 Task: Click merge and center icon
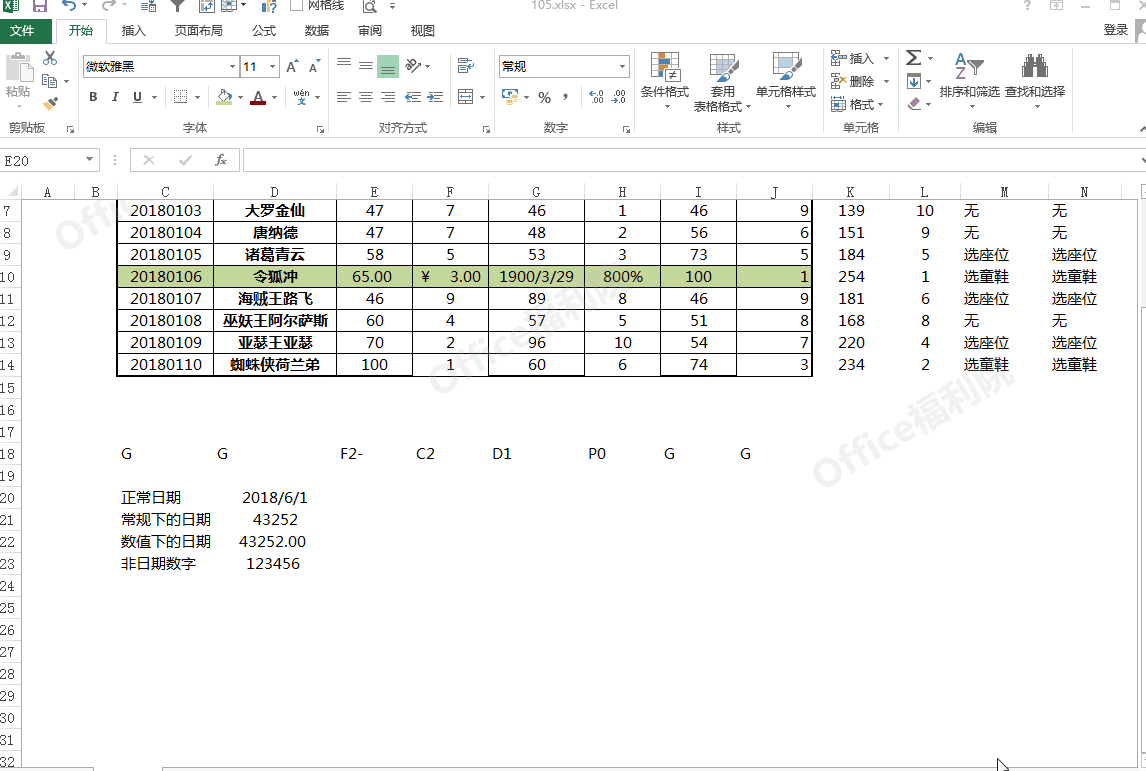[466, 96]
